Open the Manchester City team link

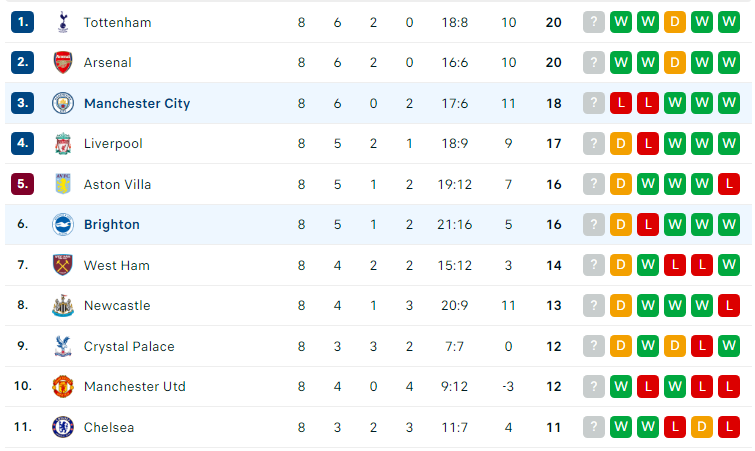[x=137, y=103]
